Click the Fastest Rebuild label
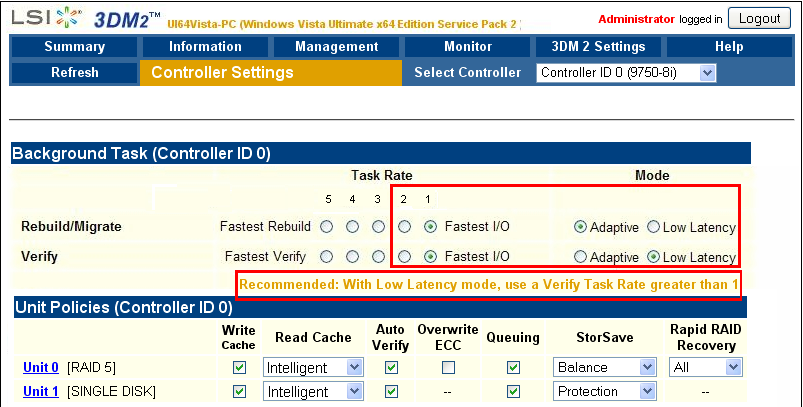 265,227
